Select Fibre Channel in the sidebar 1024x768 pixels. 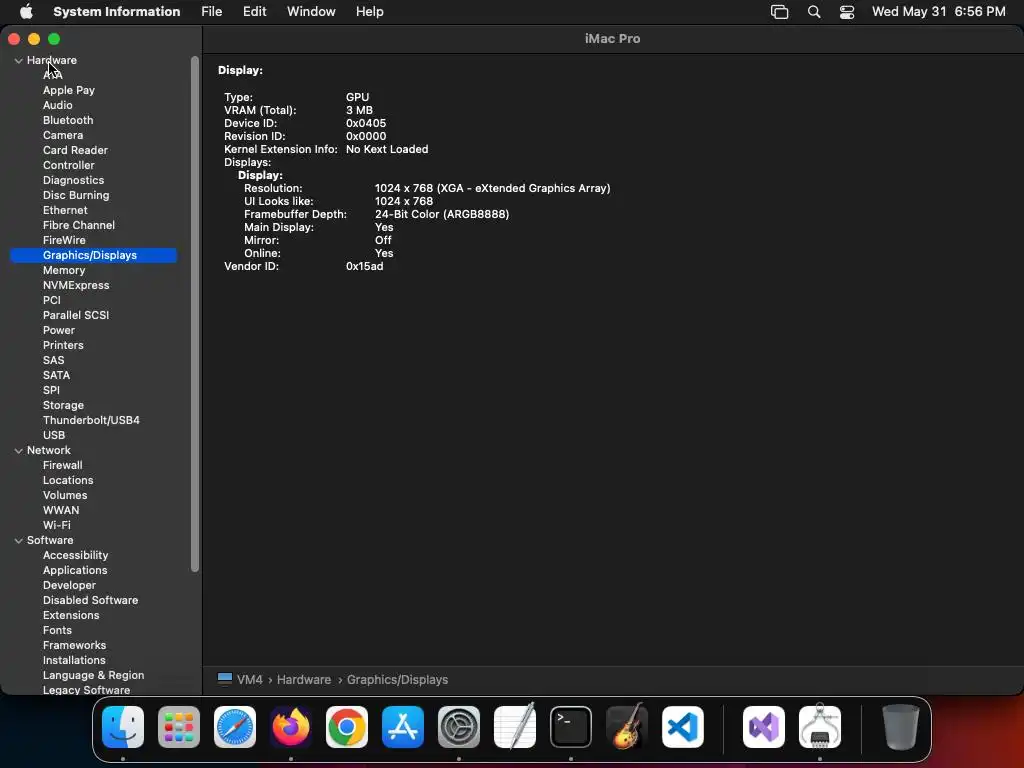(x=78, y=225)
